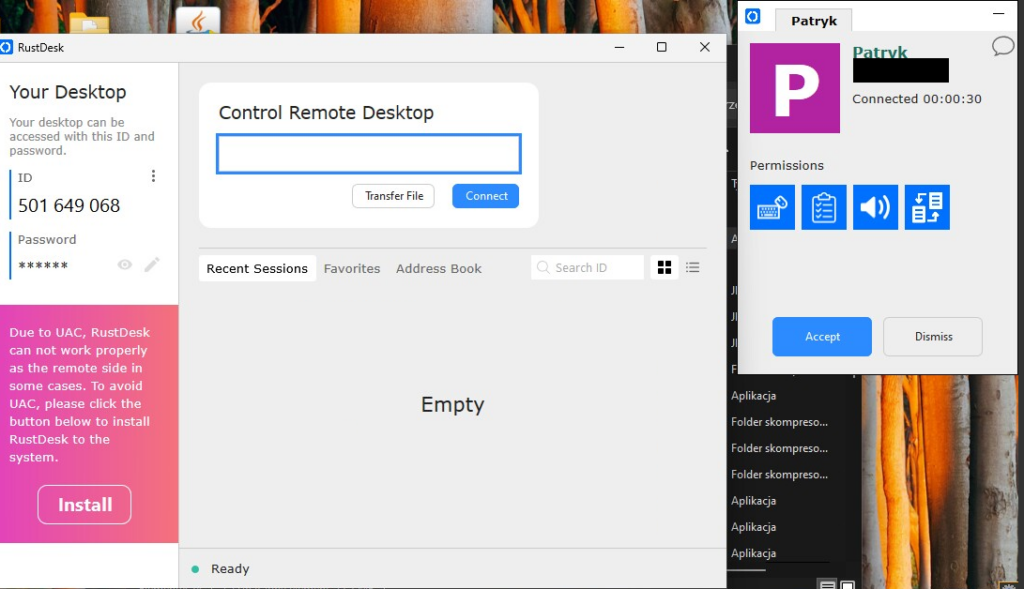Switch sessions to list view
The height and width of the screenshot is (589, 1024).
coord(693,268)
